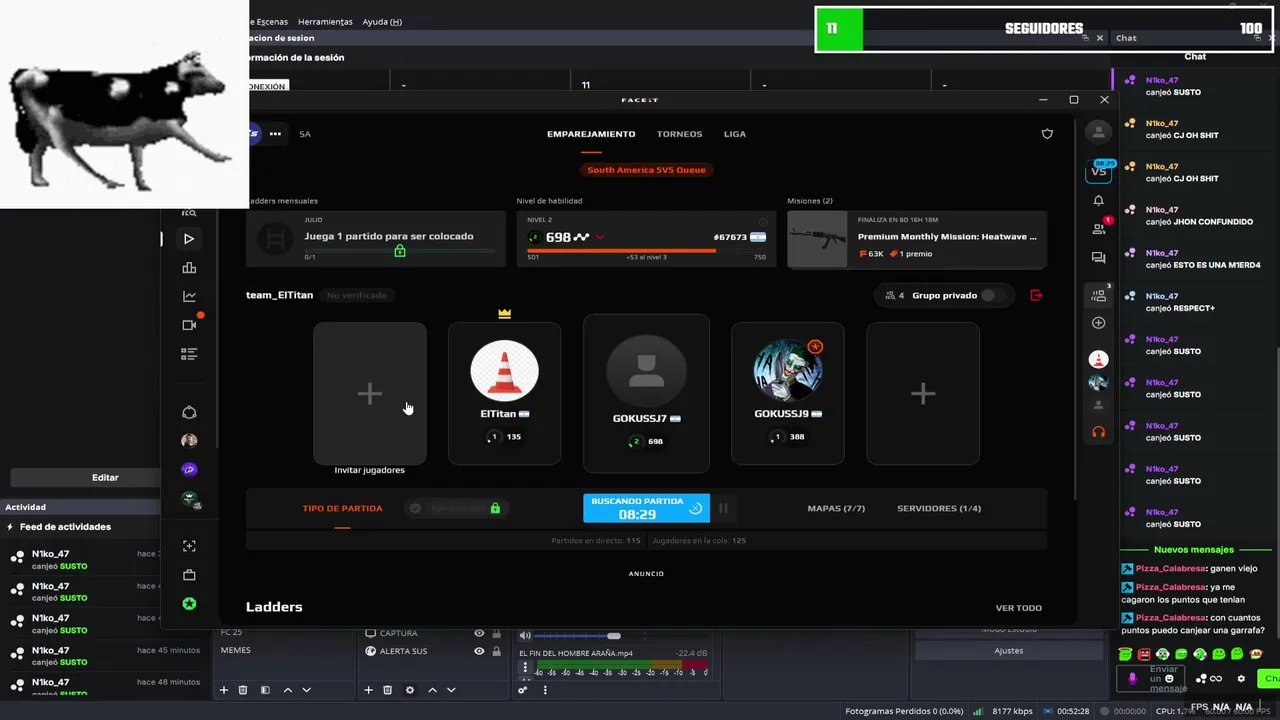The height and width of the screenshot is (720, 1280).
Task: Move scene up with OBS scenes up chevron
Action: 288,690
